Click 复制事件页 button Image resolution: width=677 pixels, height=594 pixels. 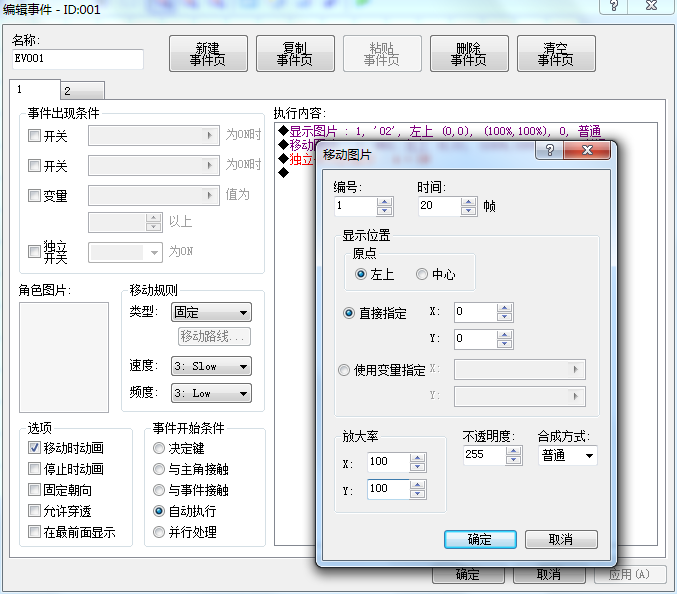tap(295, 54)
